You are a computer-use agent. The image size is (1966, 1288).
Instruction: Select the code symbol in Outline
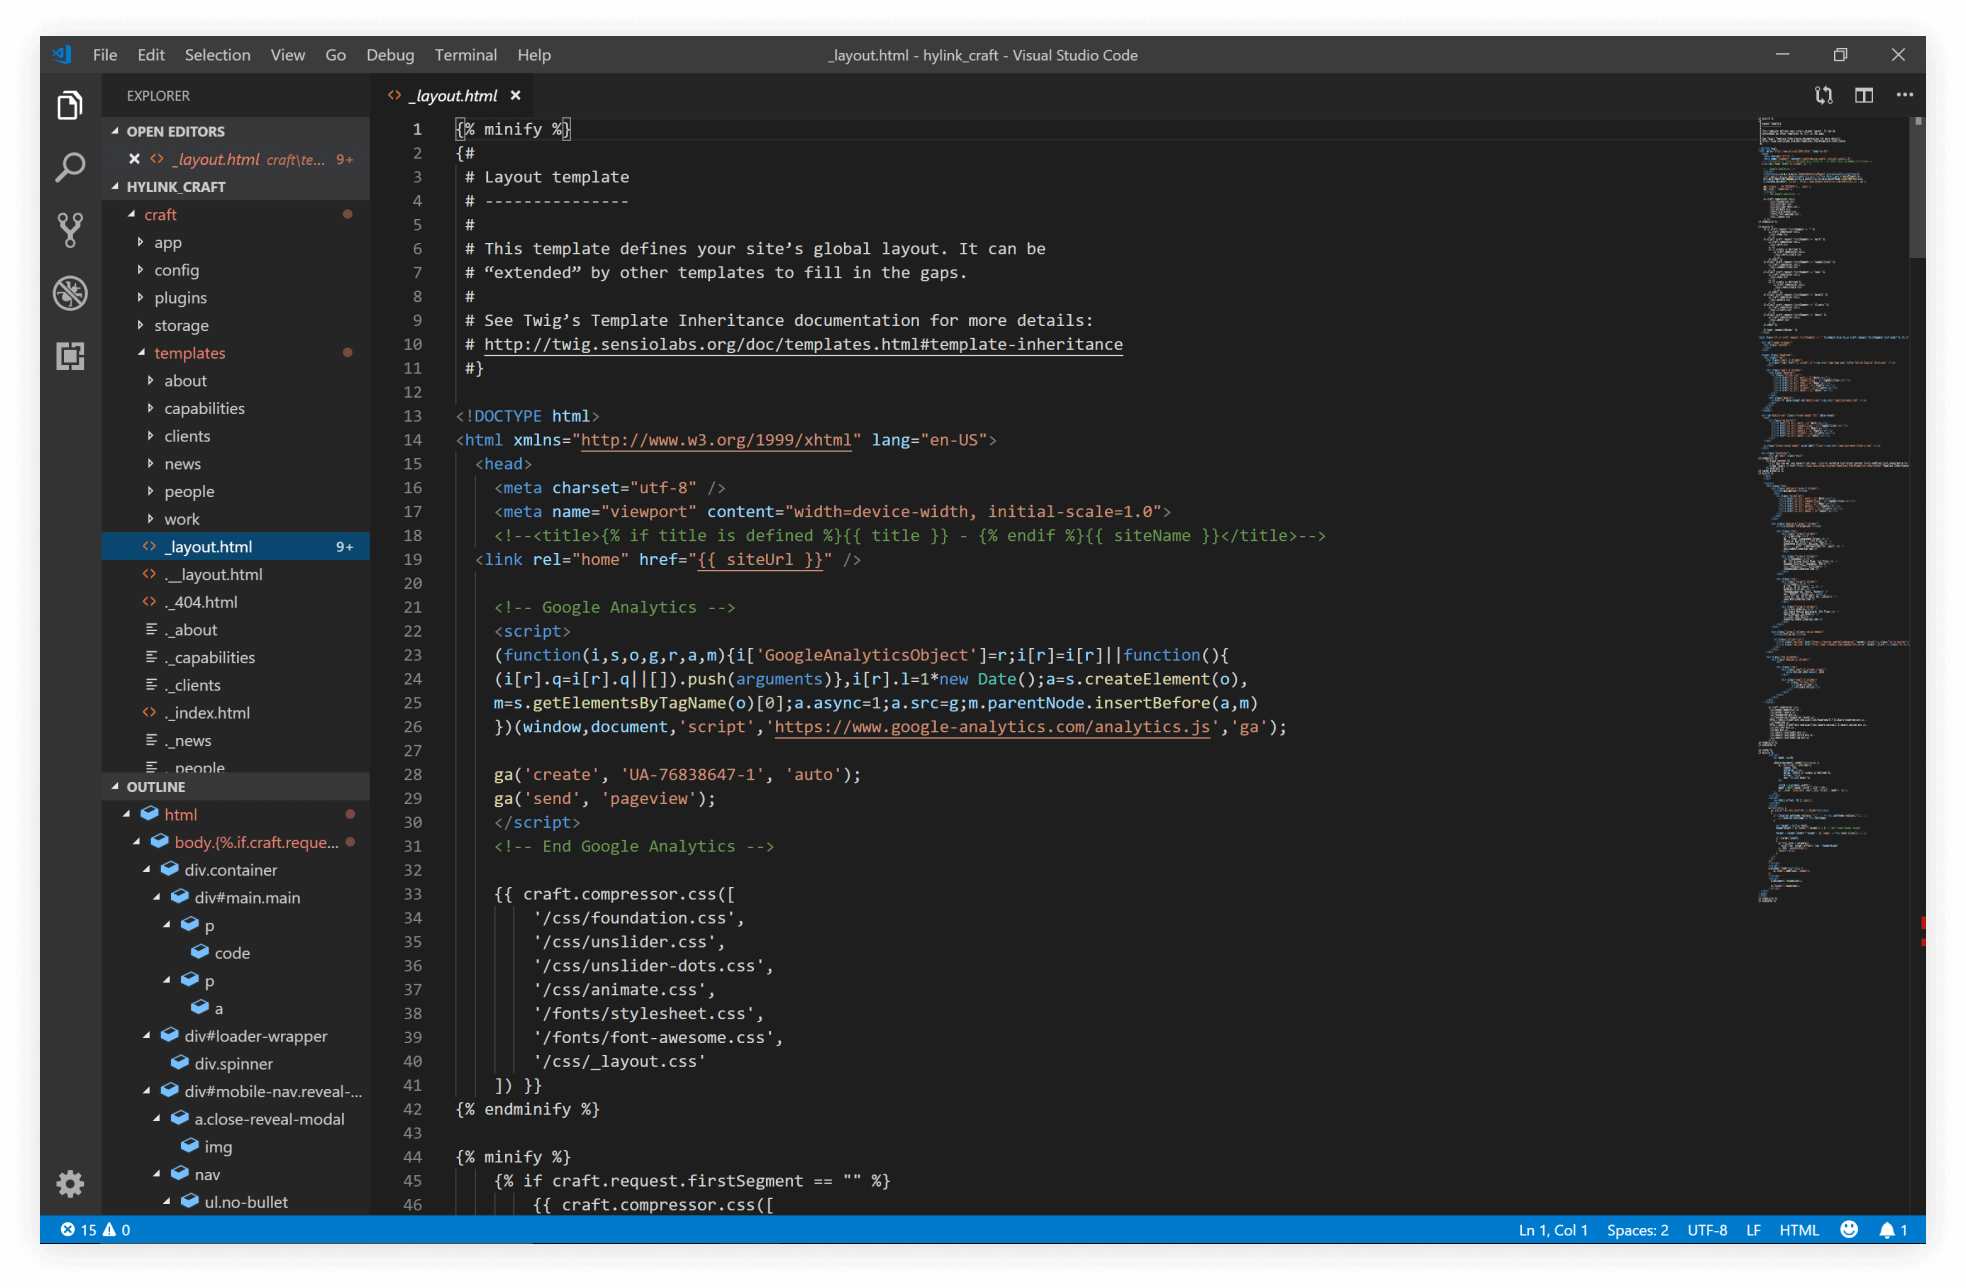(232, 953)
